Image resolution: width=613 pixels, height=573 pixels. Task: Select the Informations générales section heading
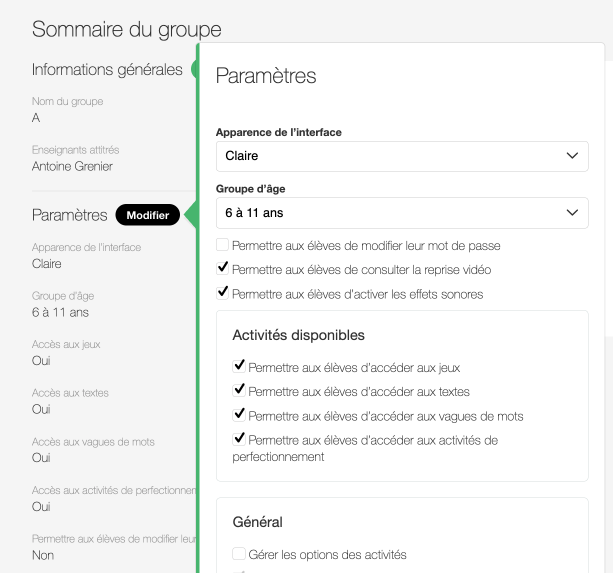107,69
